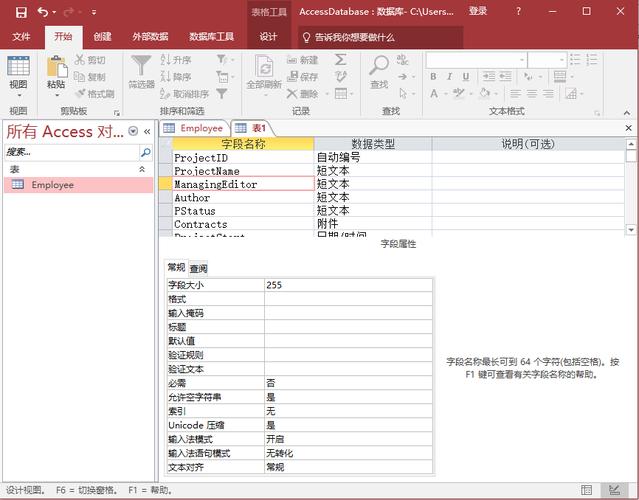This screenshot has width=639, height=500.
Task: Select the Contracts field name cell
Action: pos(243,224)
